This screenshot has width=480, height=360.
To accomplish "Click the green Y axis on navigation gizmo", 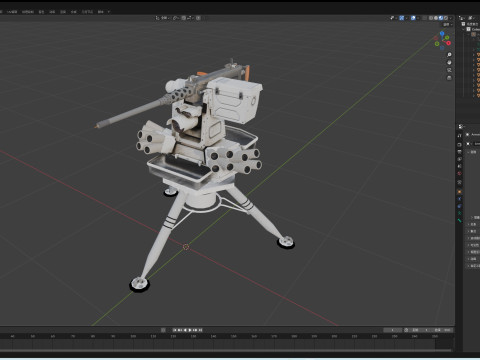I will click(447, 38).
